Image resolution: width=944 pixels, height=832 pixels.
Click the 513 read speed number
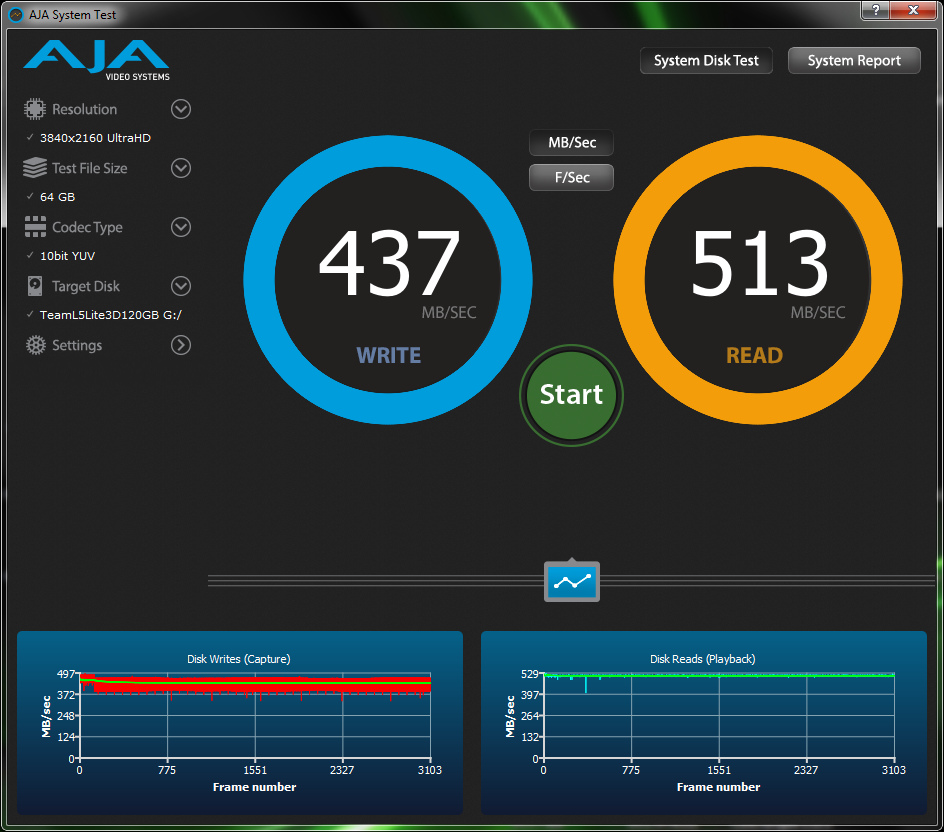(x=760, y=264)
